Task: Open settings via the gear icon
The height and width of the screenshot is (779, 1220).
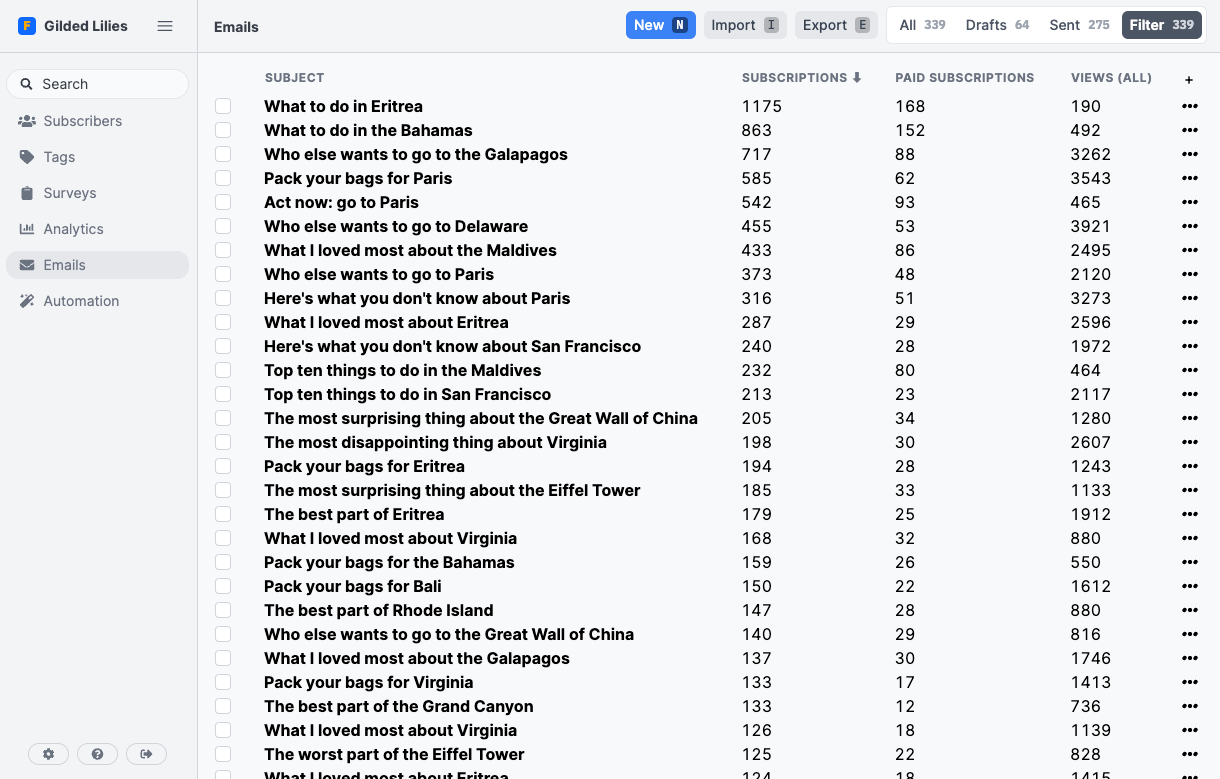Action: point(48,754)
